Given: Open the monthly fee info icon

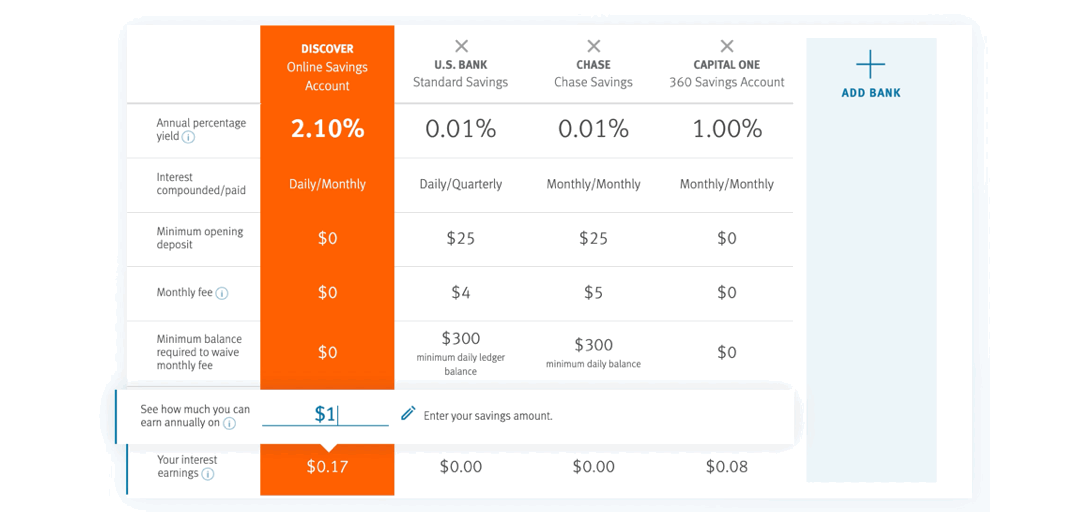Looking at the screenshot, I should point(222,293).
